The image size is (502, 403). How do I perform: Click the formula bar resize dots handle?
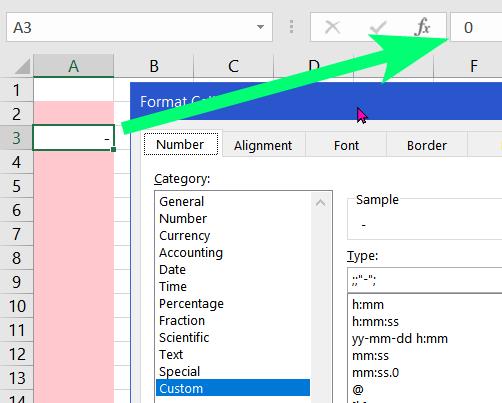click(291, 27)
